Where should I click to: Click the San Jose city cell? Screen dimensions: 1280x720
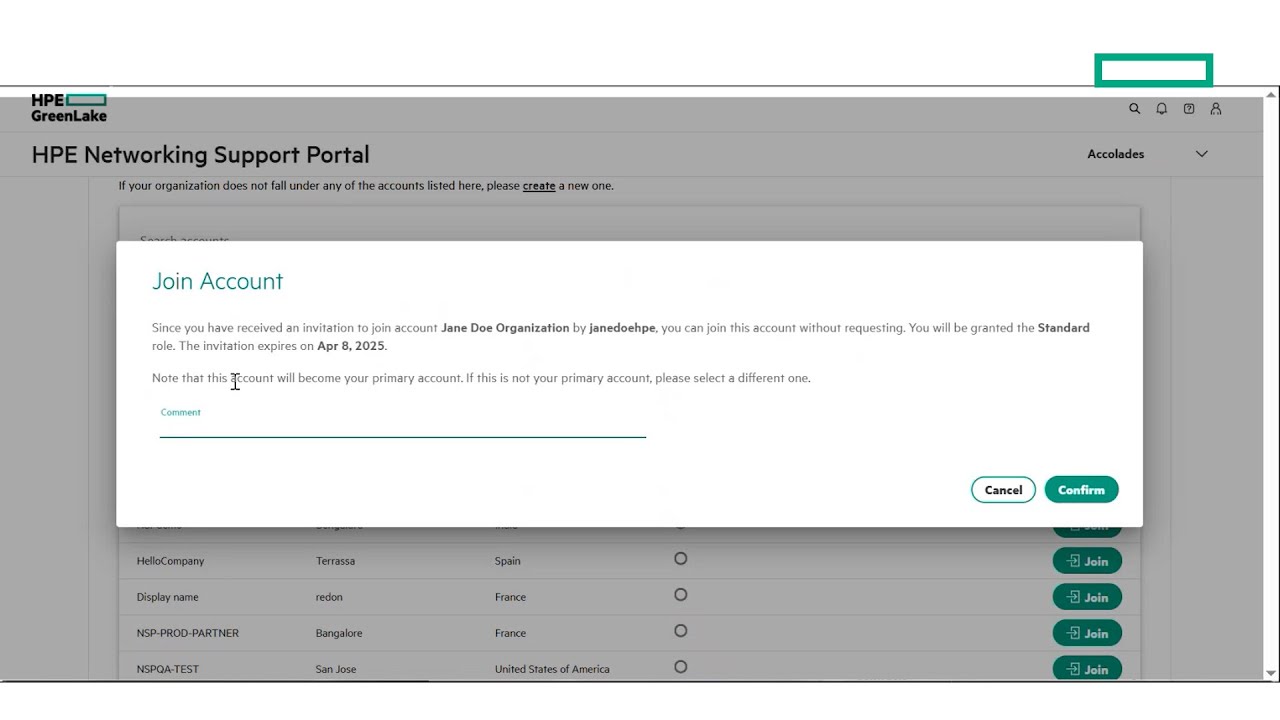tap(336, 669)
